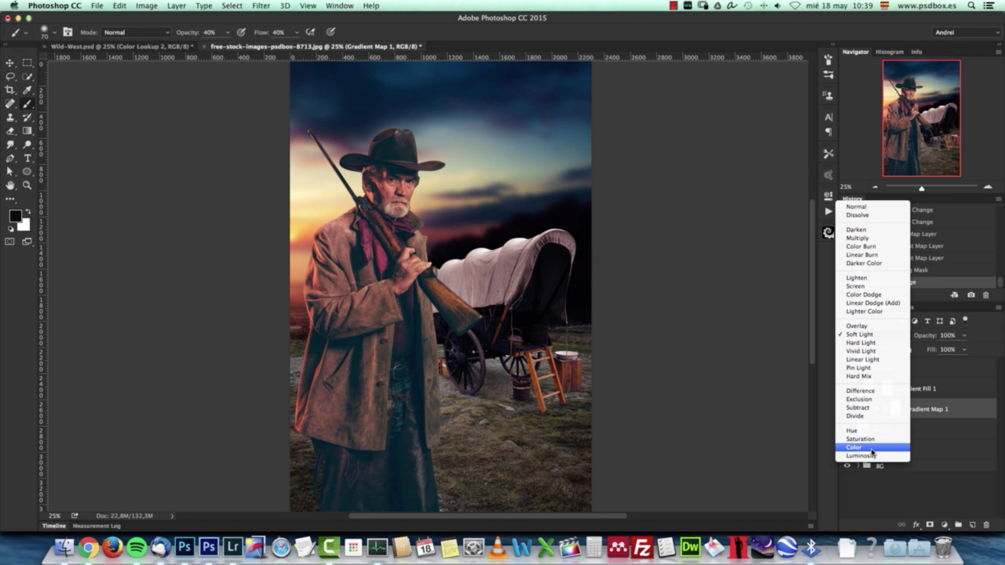
Task: Choose Difference blend mode
Action: [872, 391]
